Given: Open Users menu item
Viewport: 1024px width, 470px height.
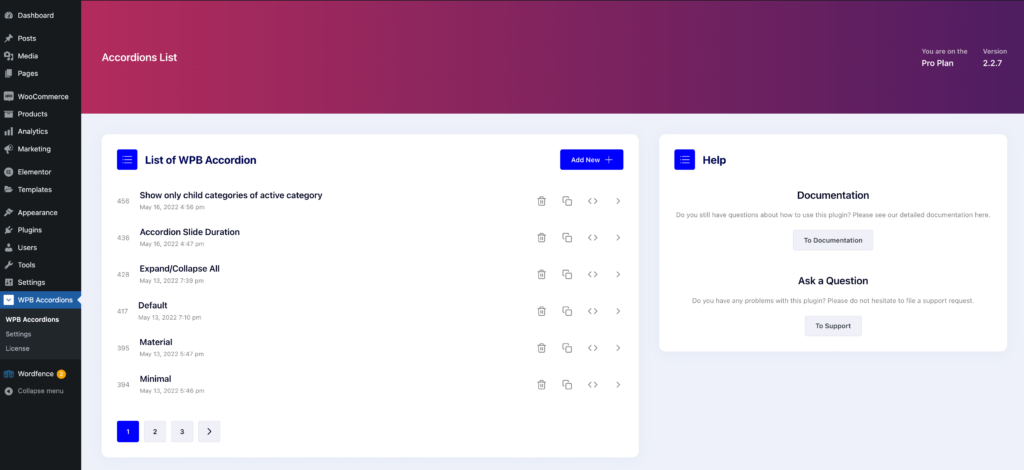Looking at the screenshot, I should point(40,247).
